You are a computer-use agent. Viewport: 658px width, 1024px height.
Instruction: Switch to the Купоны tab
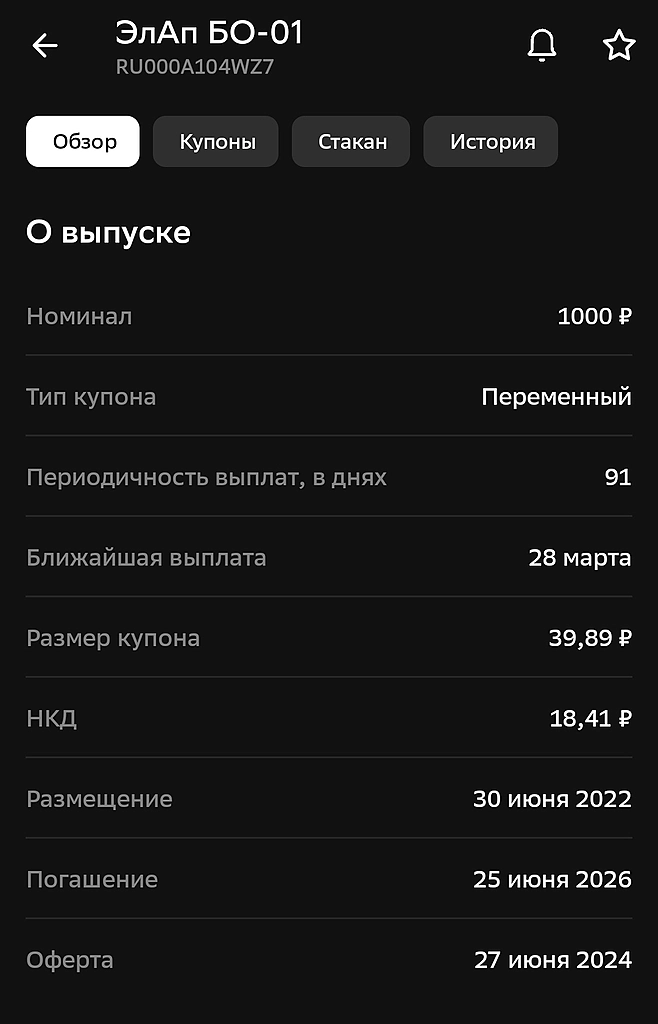coord(217,142)
